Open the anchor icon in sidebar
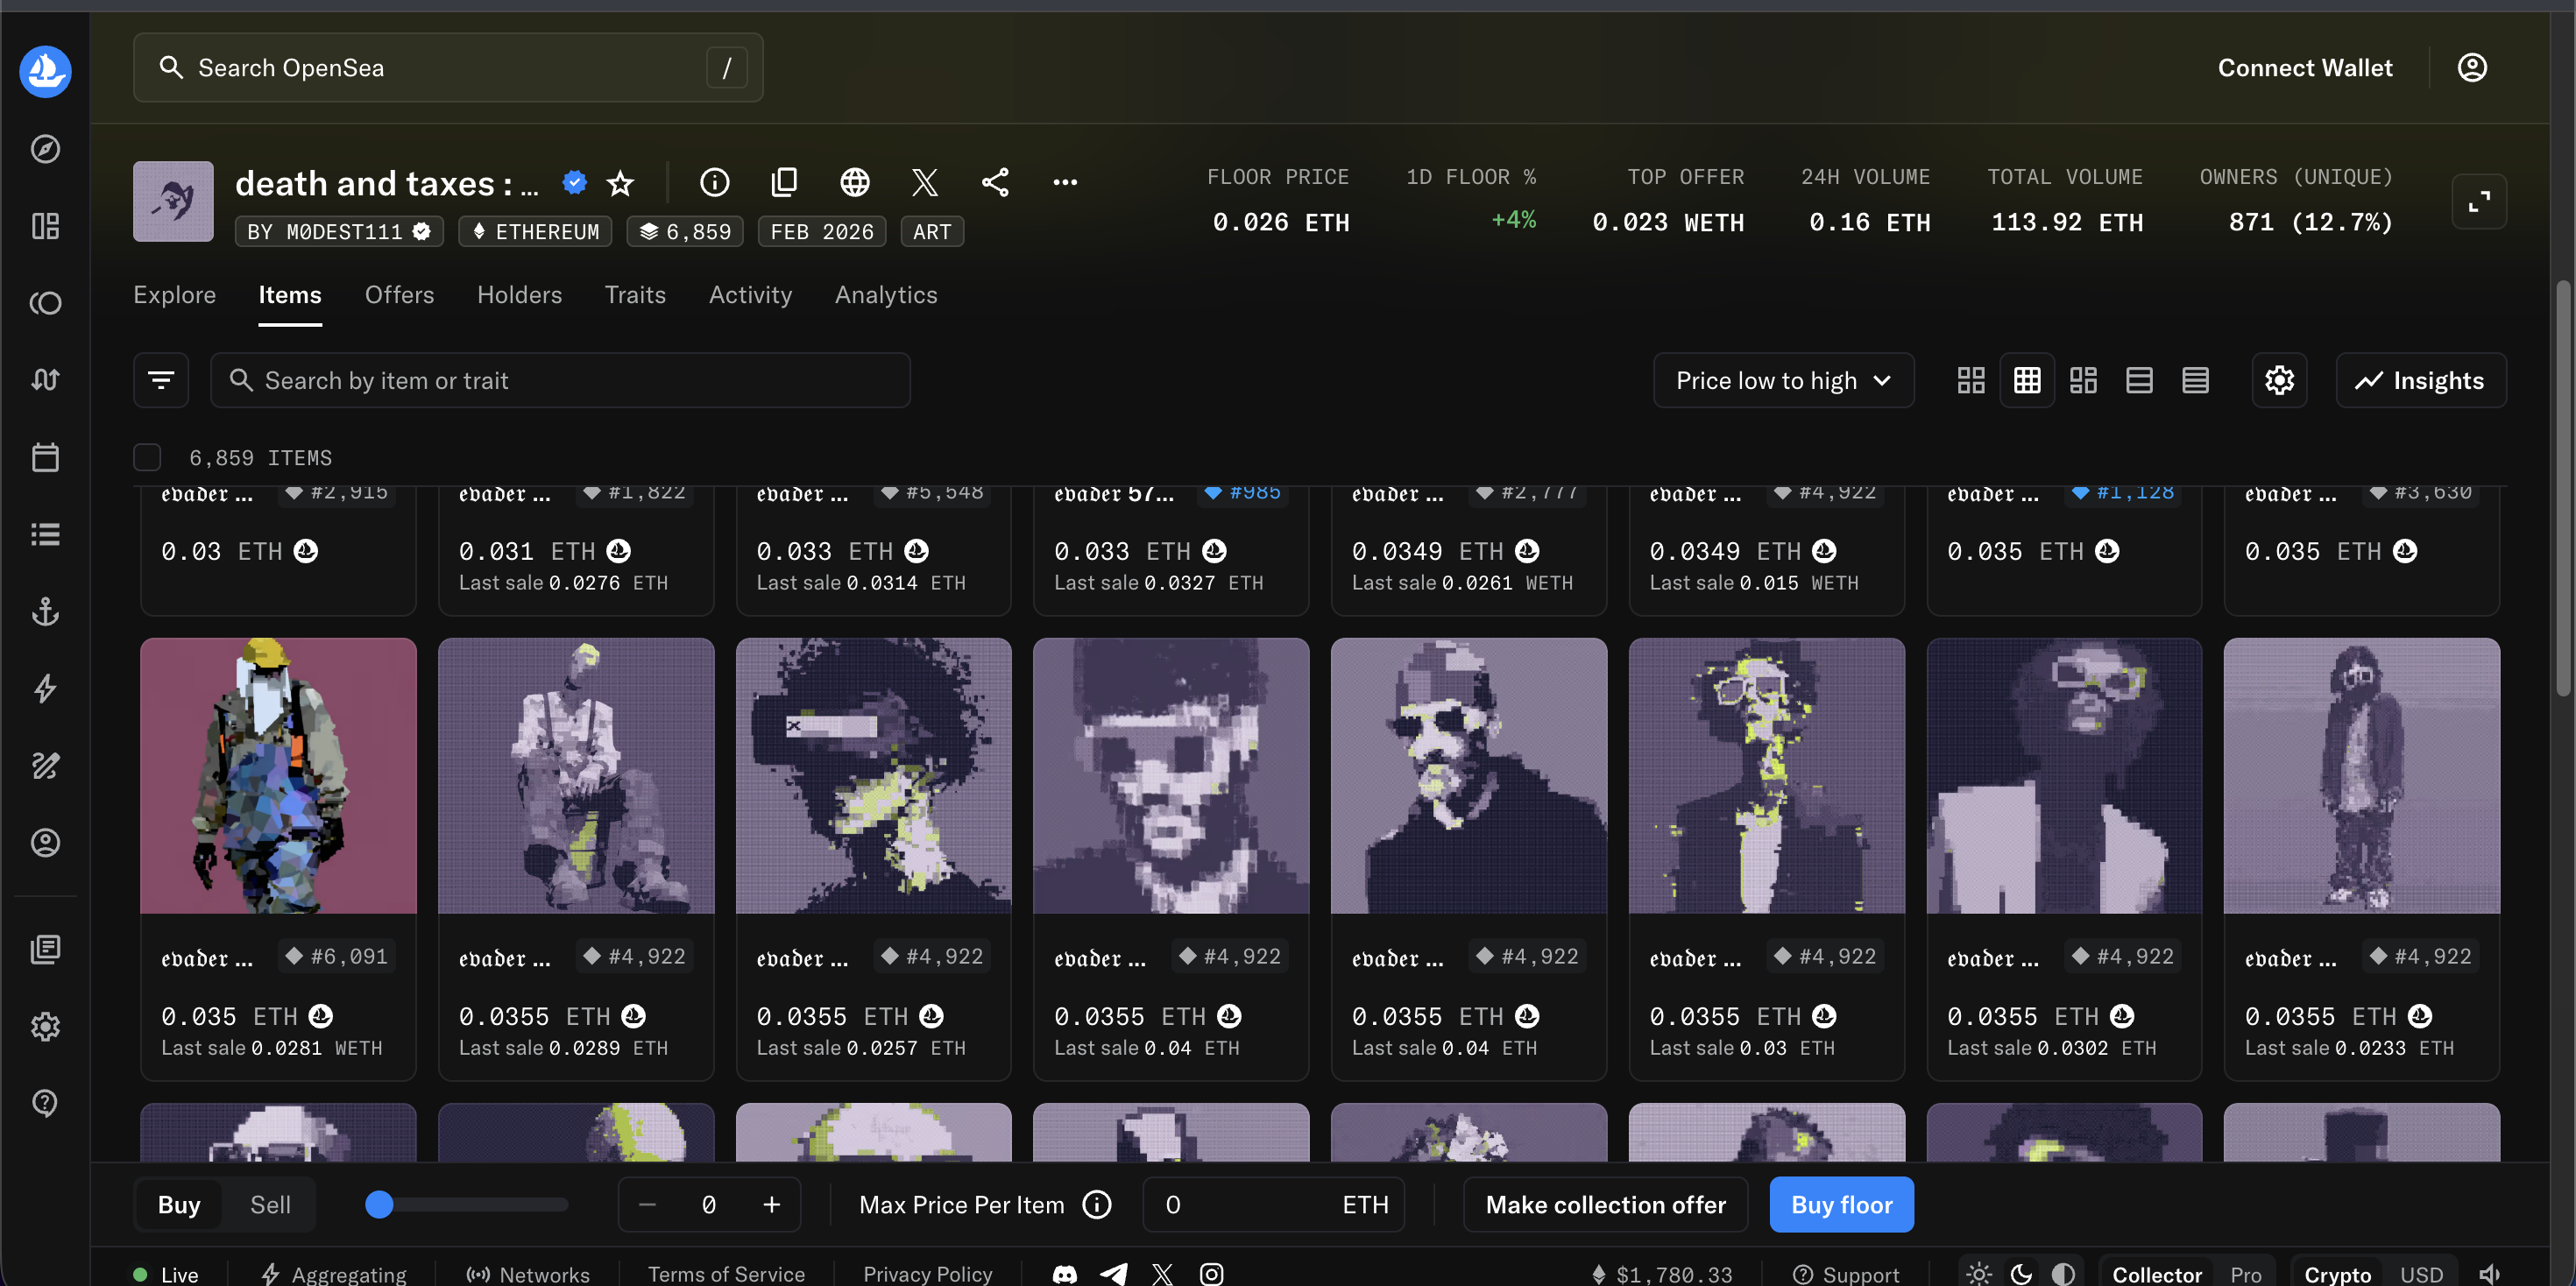This screenshot has height=1286, width=2576. [45, 611]
